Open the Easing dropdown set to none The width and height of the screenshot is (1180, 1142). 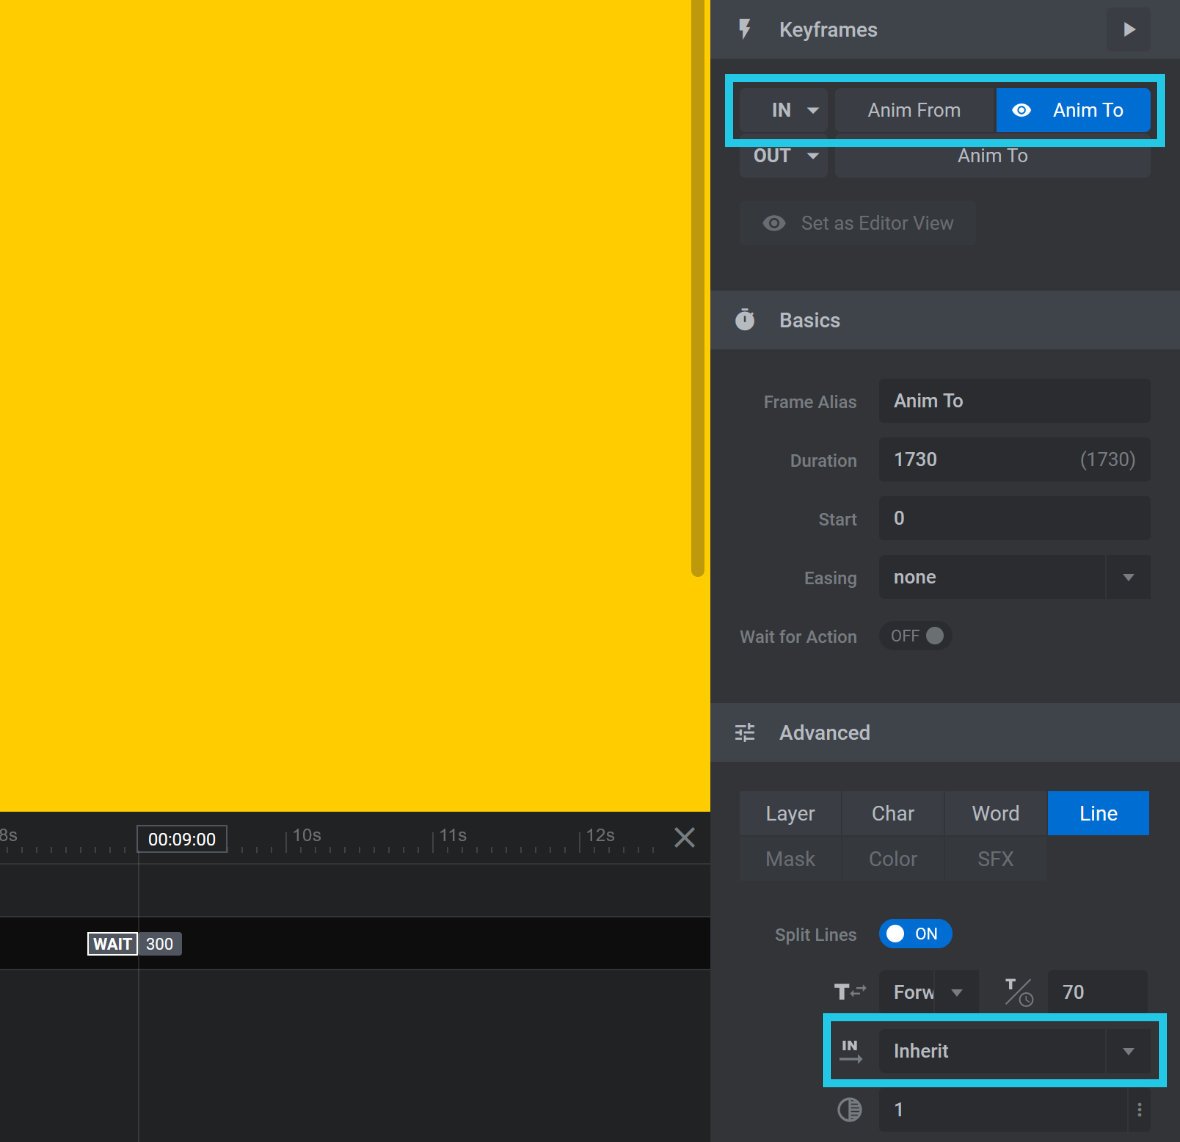point(1014,577)
